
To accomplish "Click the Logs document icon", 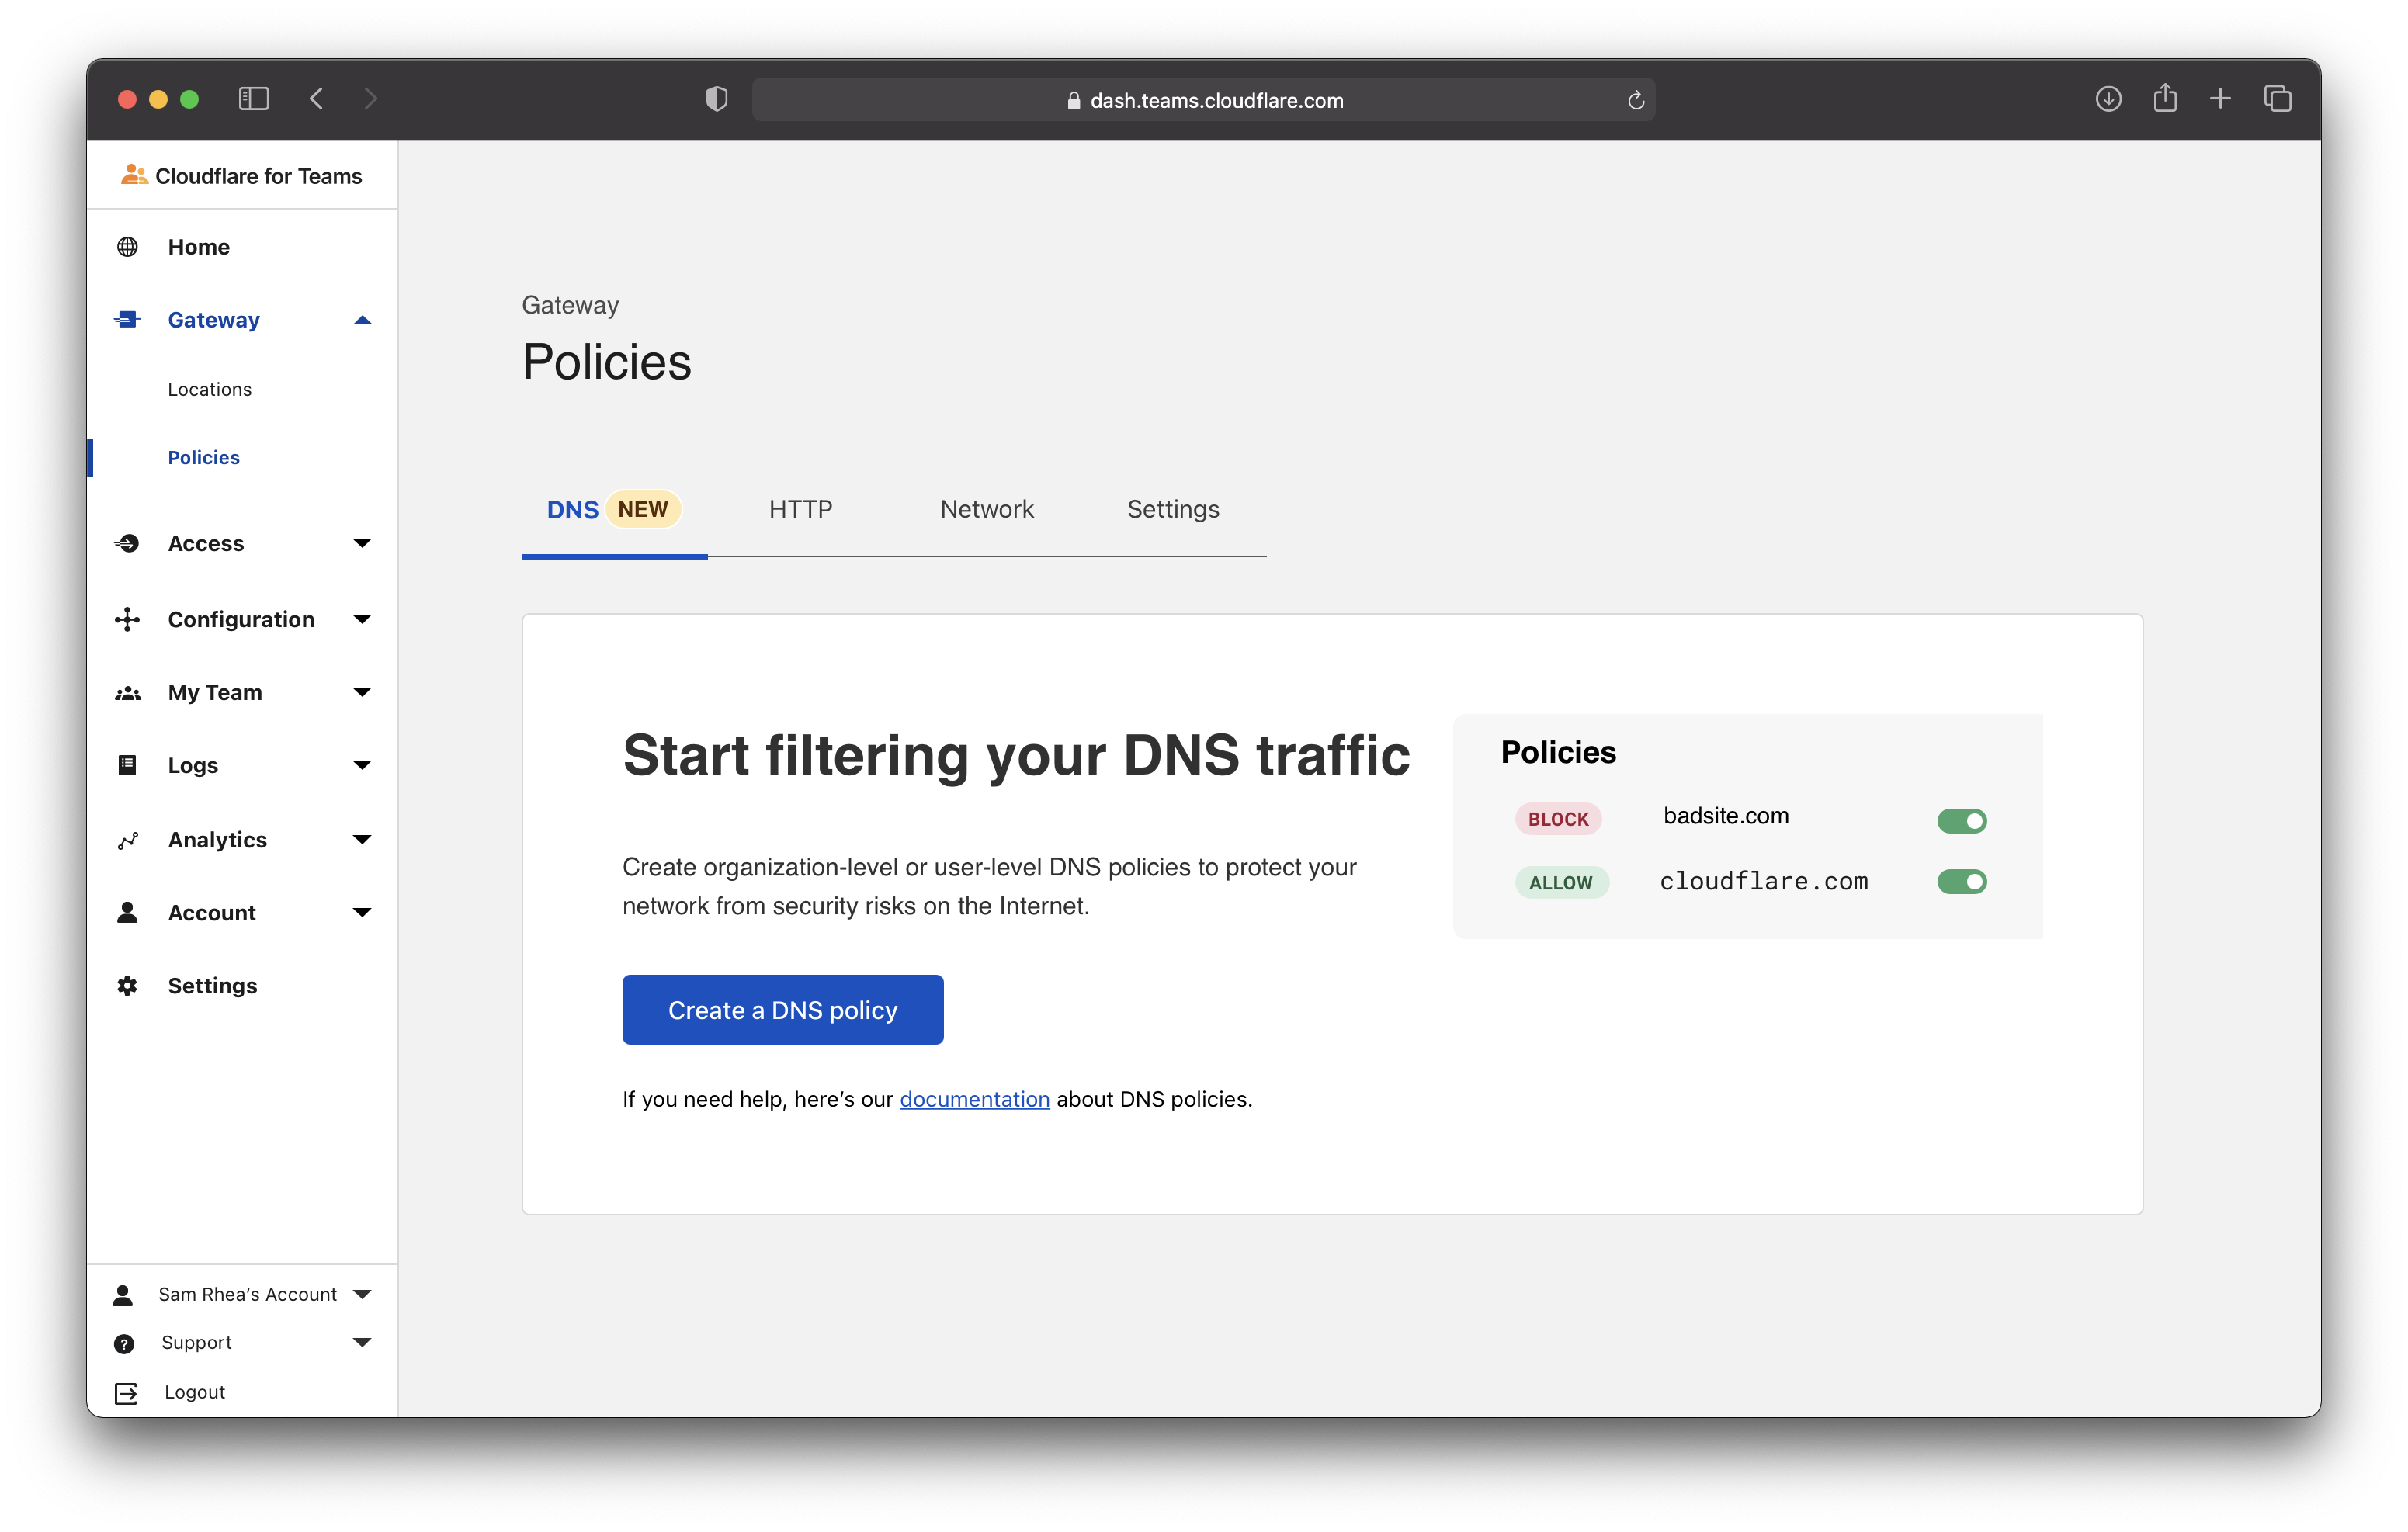I will click(127, 765).
